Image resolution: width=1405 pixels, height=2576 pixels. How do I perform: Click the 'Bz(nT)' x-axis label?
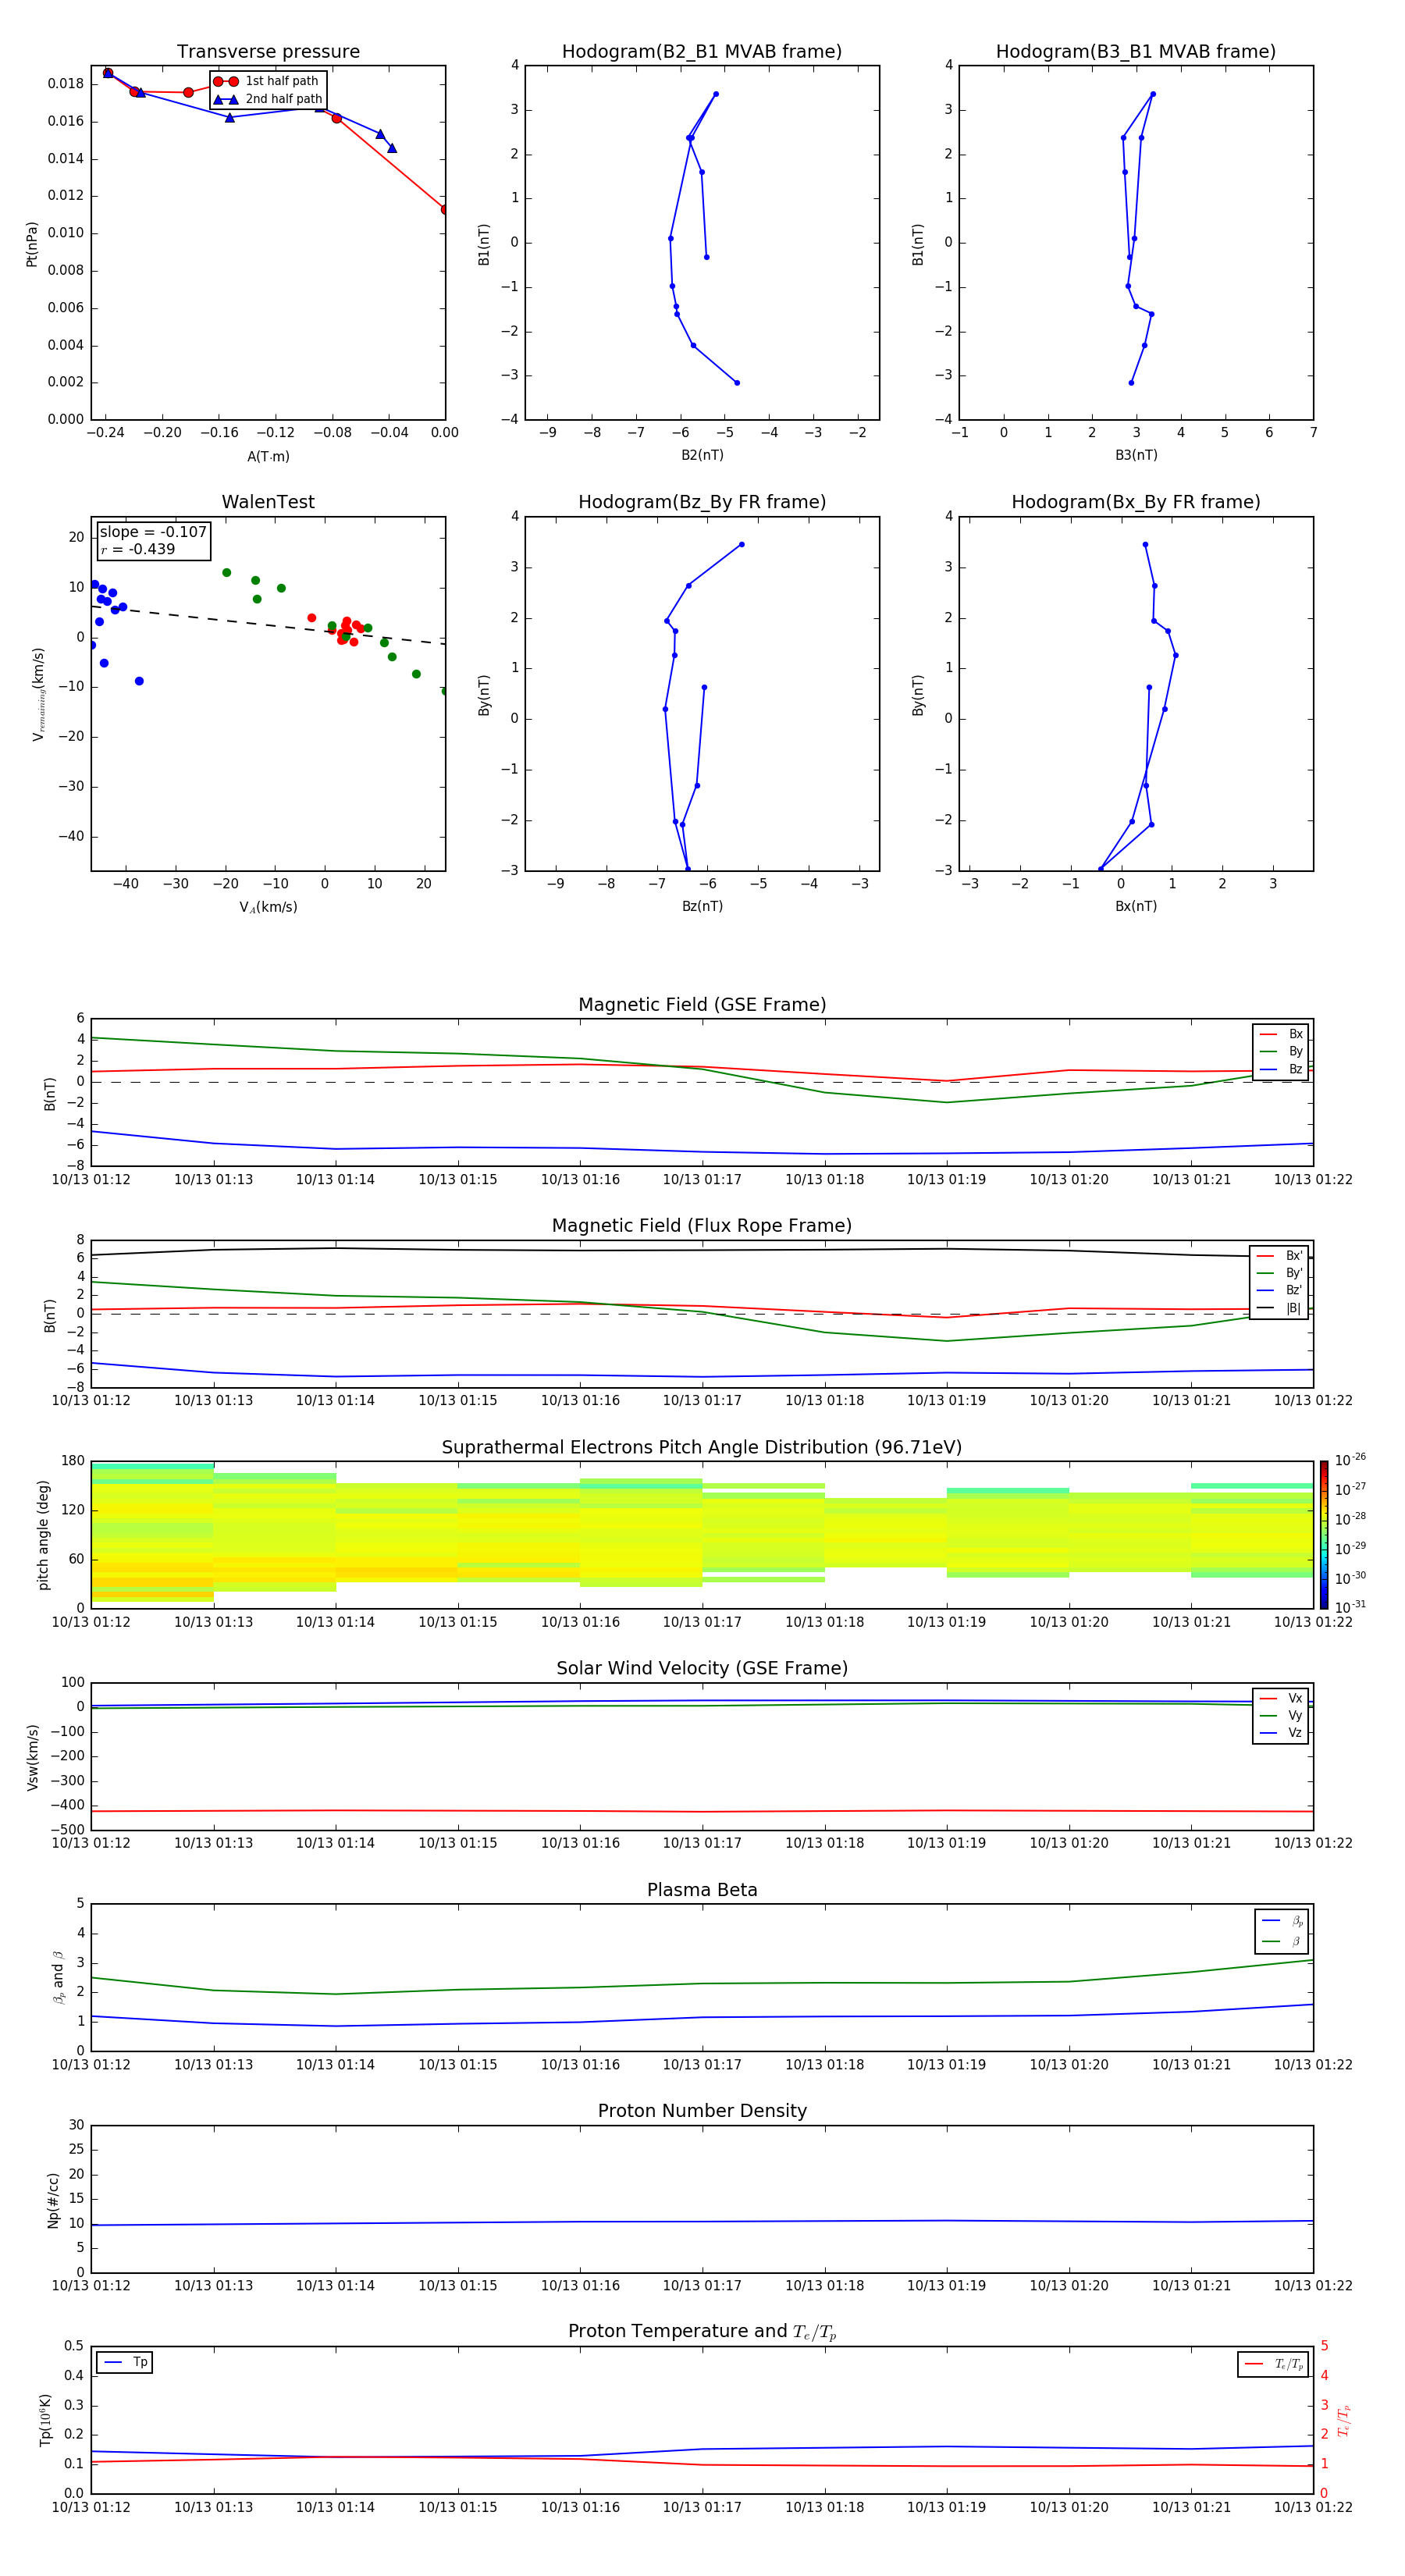tap(702, 906)
